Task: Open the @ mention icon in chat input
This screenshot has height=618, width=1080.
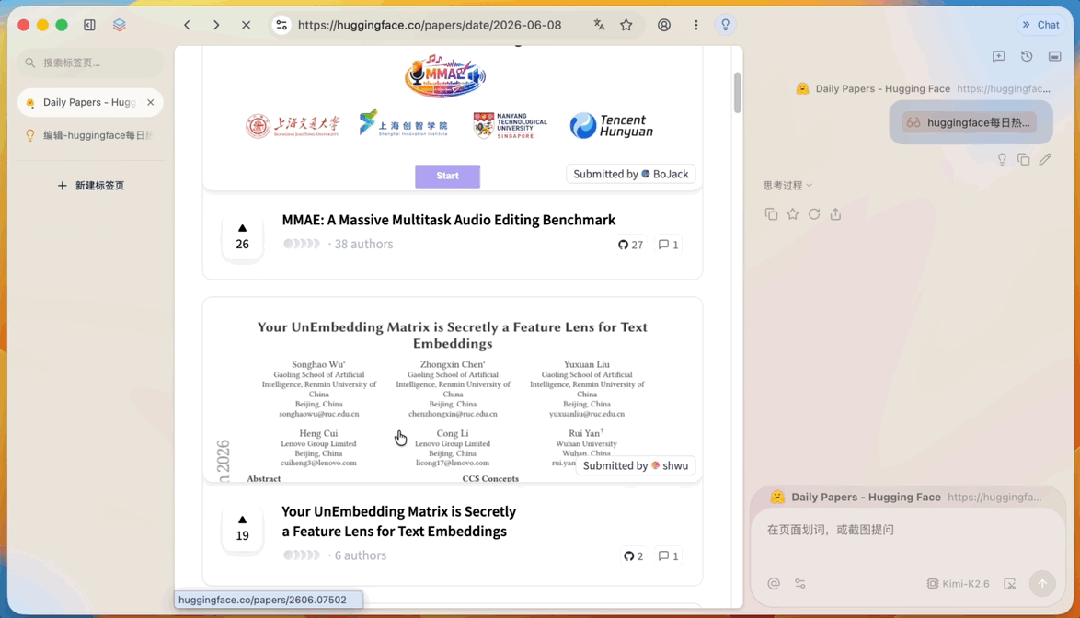Action: tap(773, 584)
